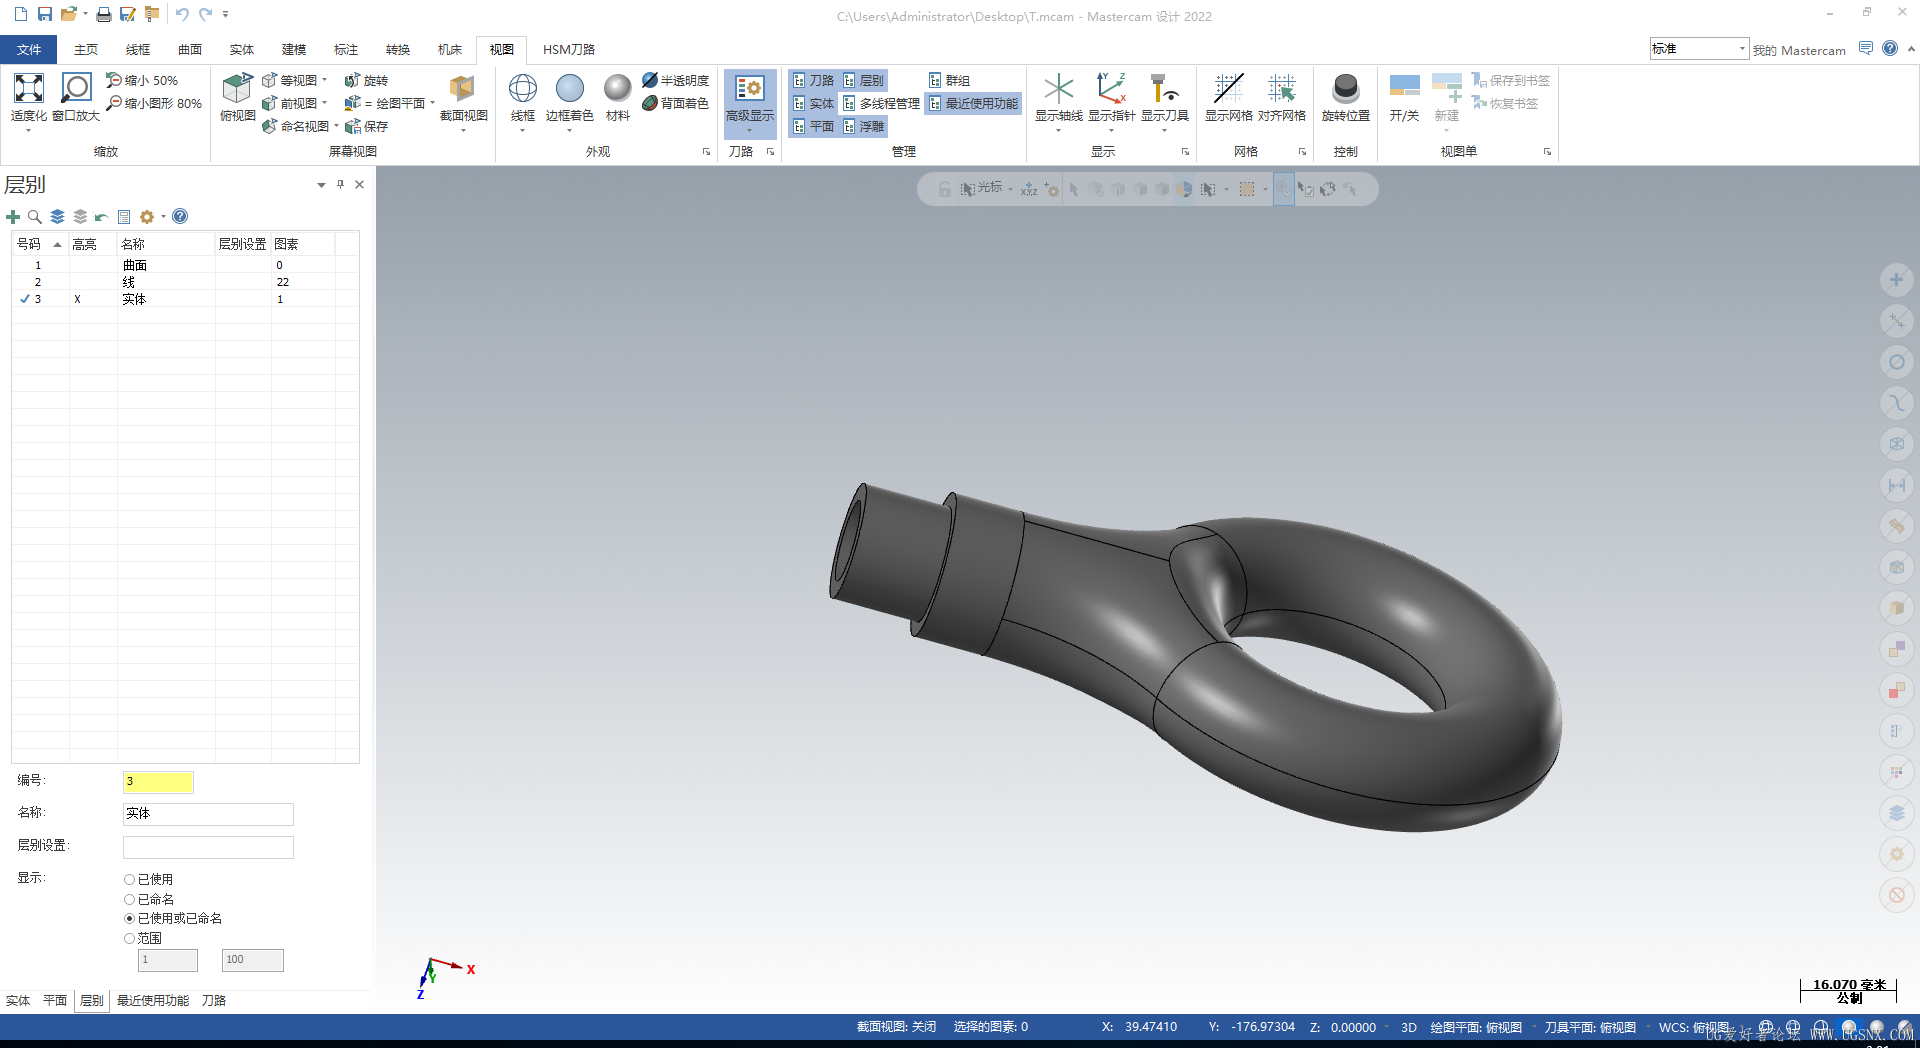Switch to the 刀路 bottom panel tab
Screen dimensions: 1920x1048
coord(214,1001)
